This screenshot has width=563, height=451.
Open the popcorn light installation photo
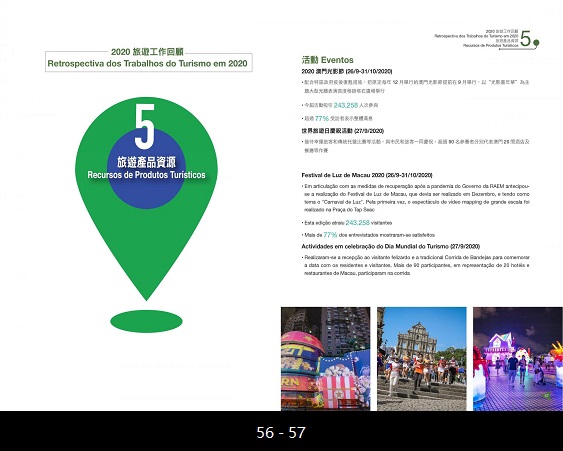tap(325, 359)
